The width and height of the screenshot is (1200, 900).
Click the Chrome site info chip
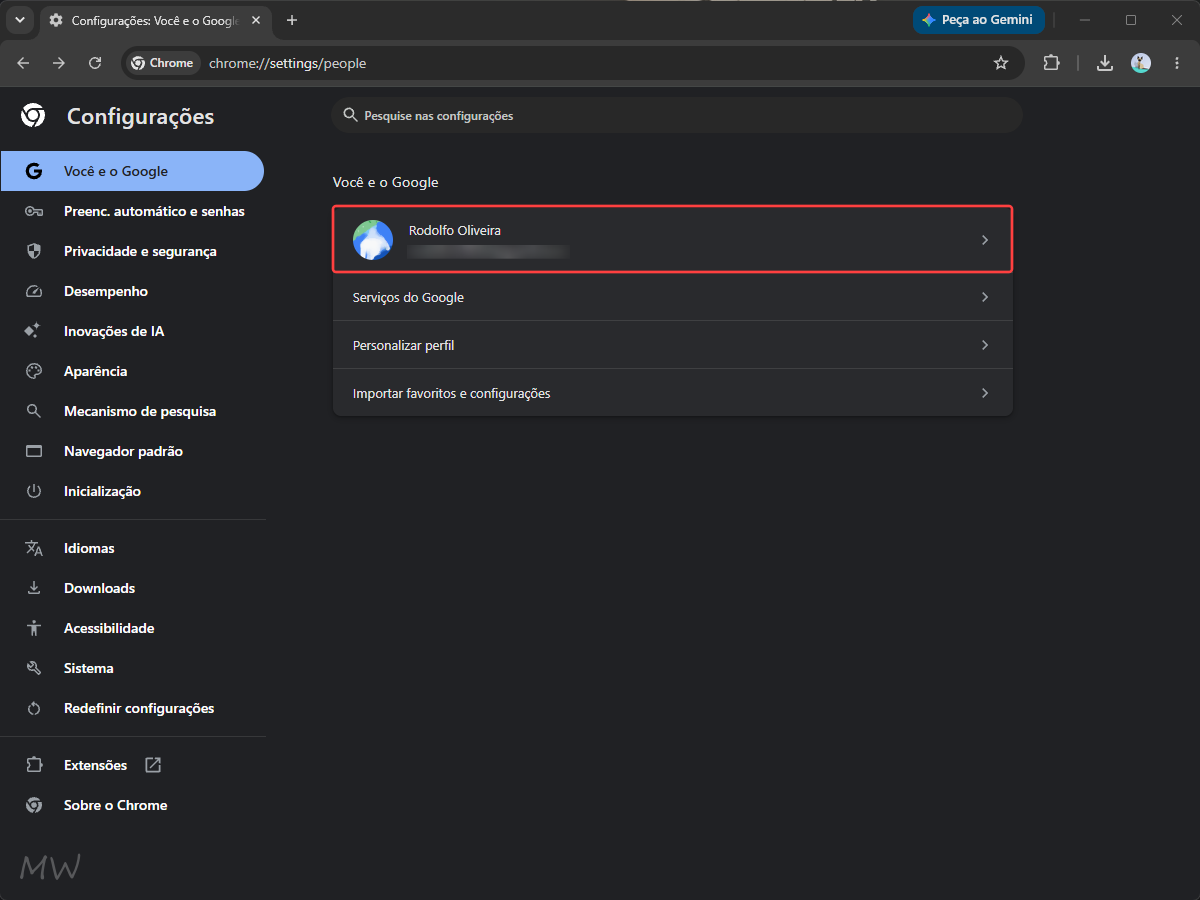coord(162,63)
